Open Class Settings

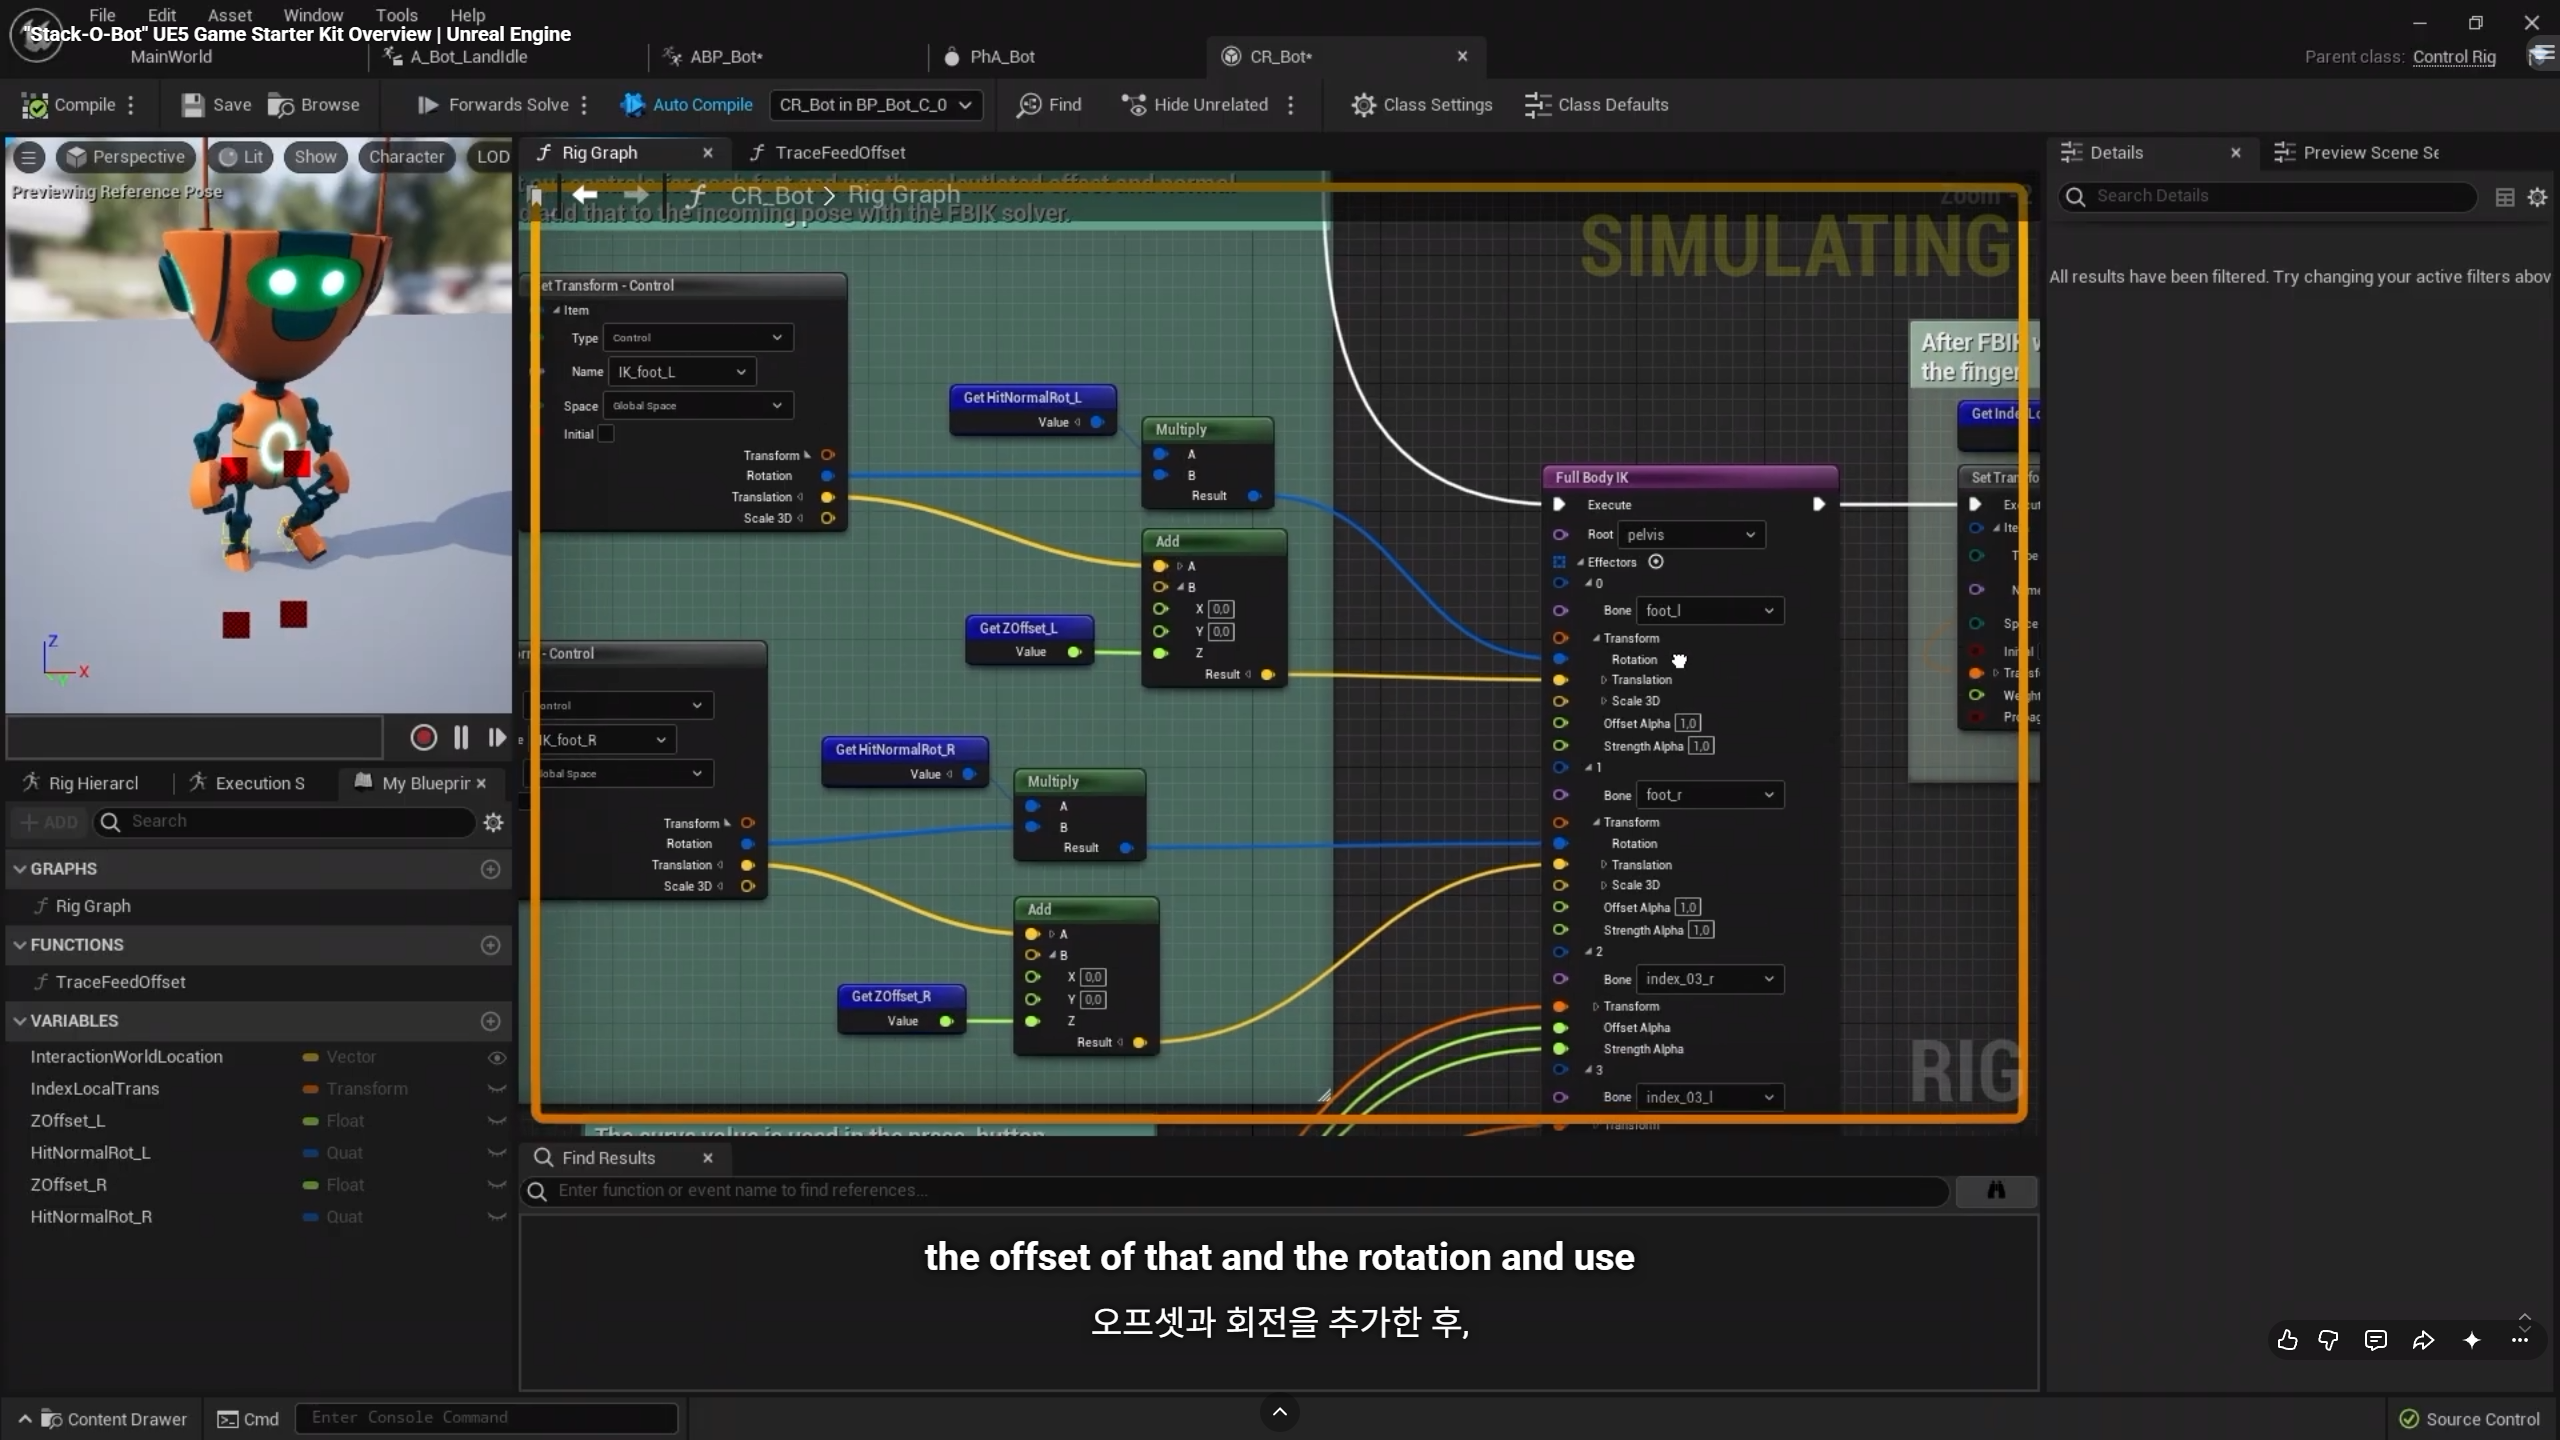pyautogui.click(x=1421, y=105)
